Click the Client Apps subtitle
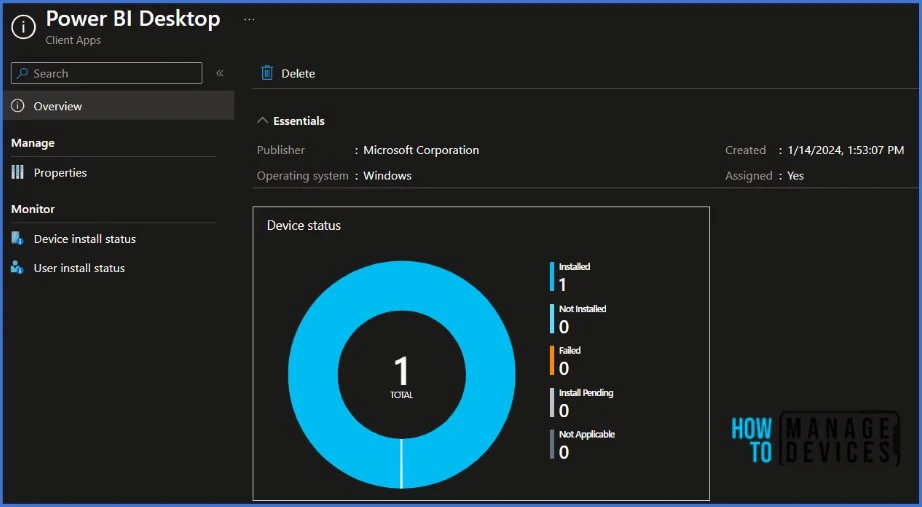 point(73,40)
